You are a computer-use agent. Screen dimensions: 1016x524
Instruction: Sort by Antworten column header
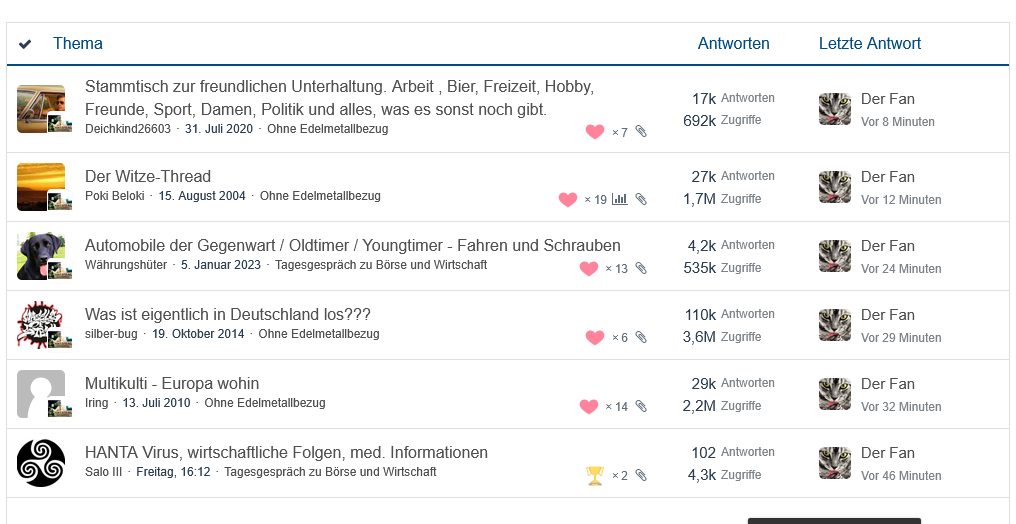tap(733, 43)
